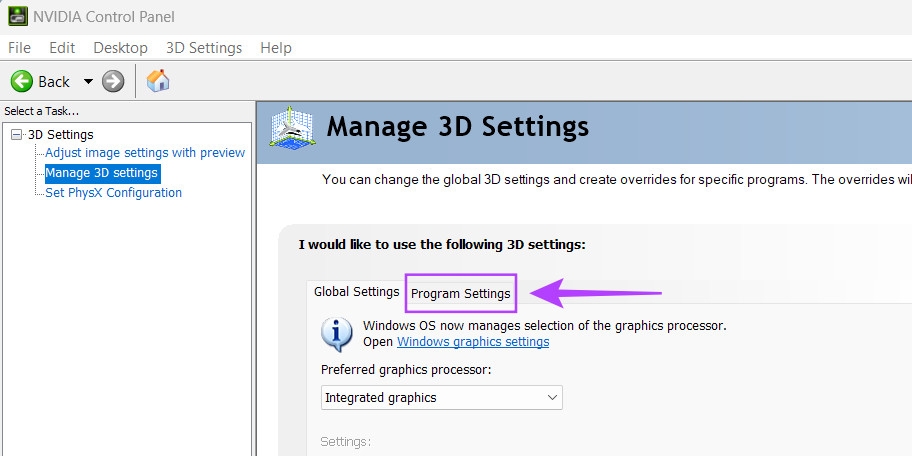This screenshot has width=912, height=456.
Task: Click the green Back arrow icon
Action: click(x=22, y=81)
